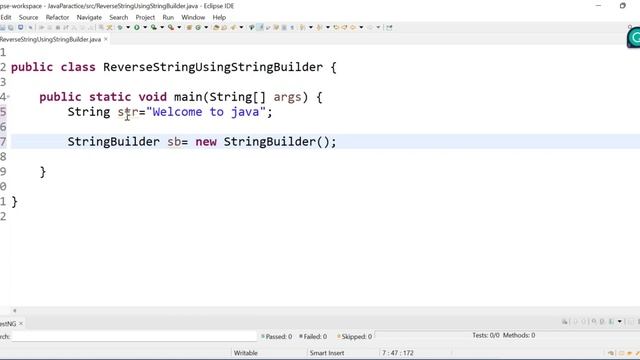Open the Run launch dropdown arrow
This screenshot has width=640, height=360.
(x=145, y=27)
